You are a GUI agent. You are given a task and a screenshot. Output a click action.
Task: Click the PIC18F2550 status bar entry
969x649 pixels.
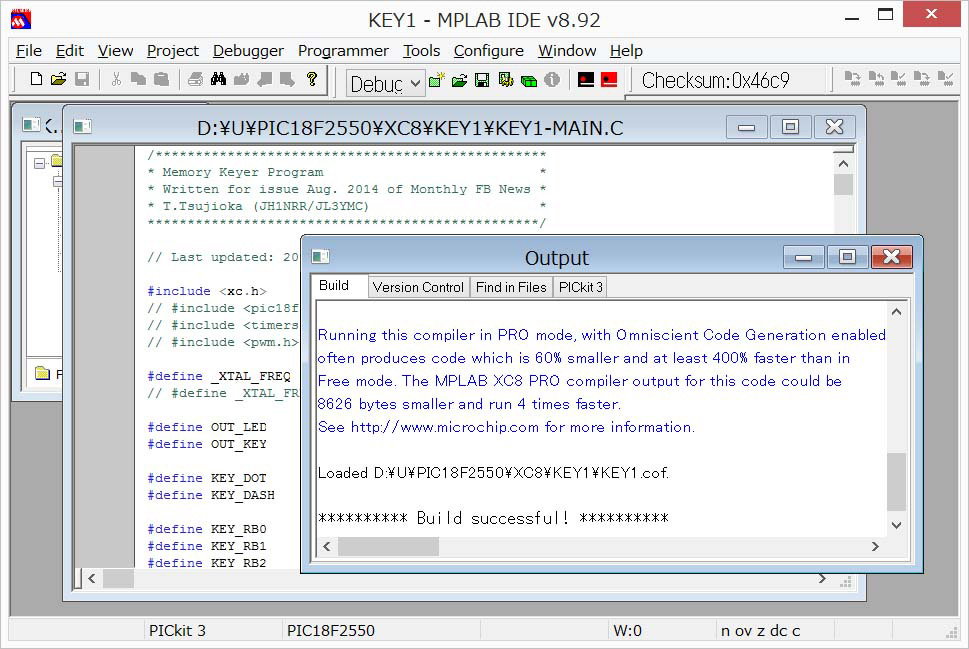coord(331,630)
